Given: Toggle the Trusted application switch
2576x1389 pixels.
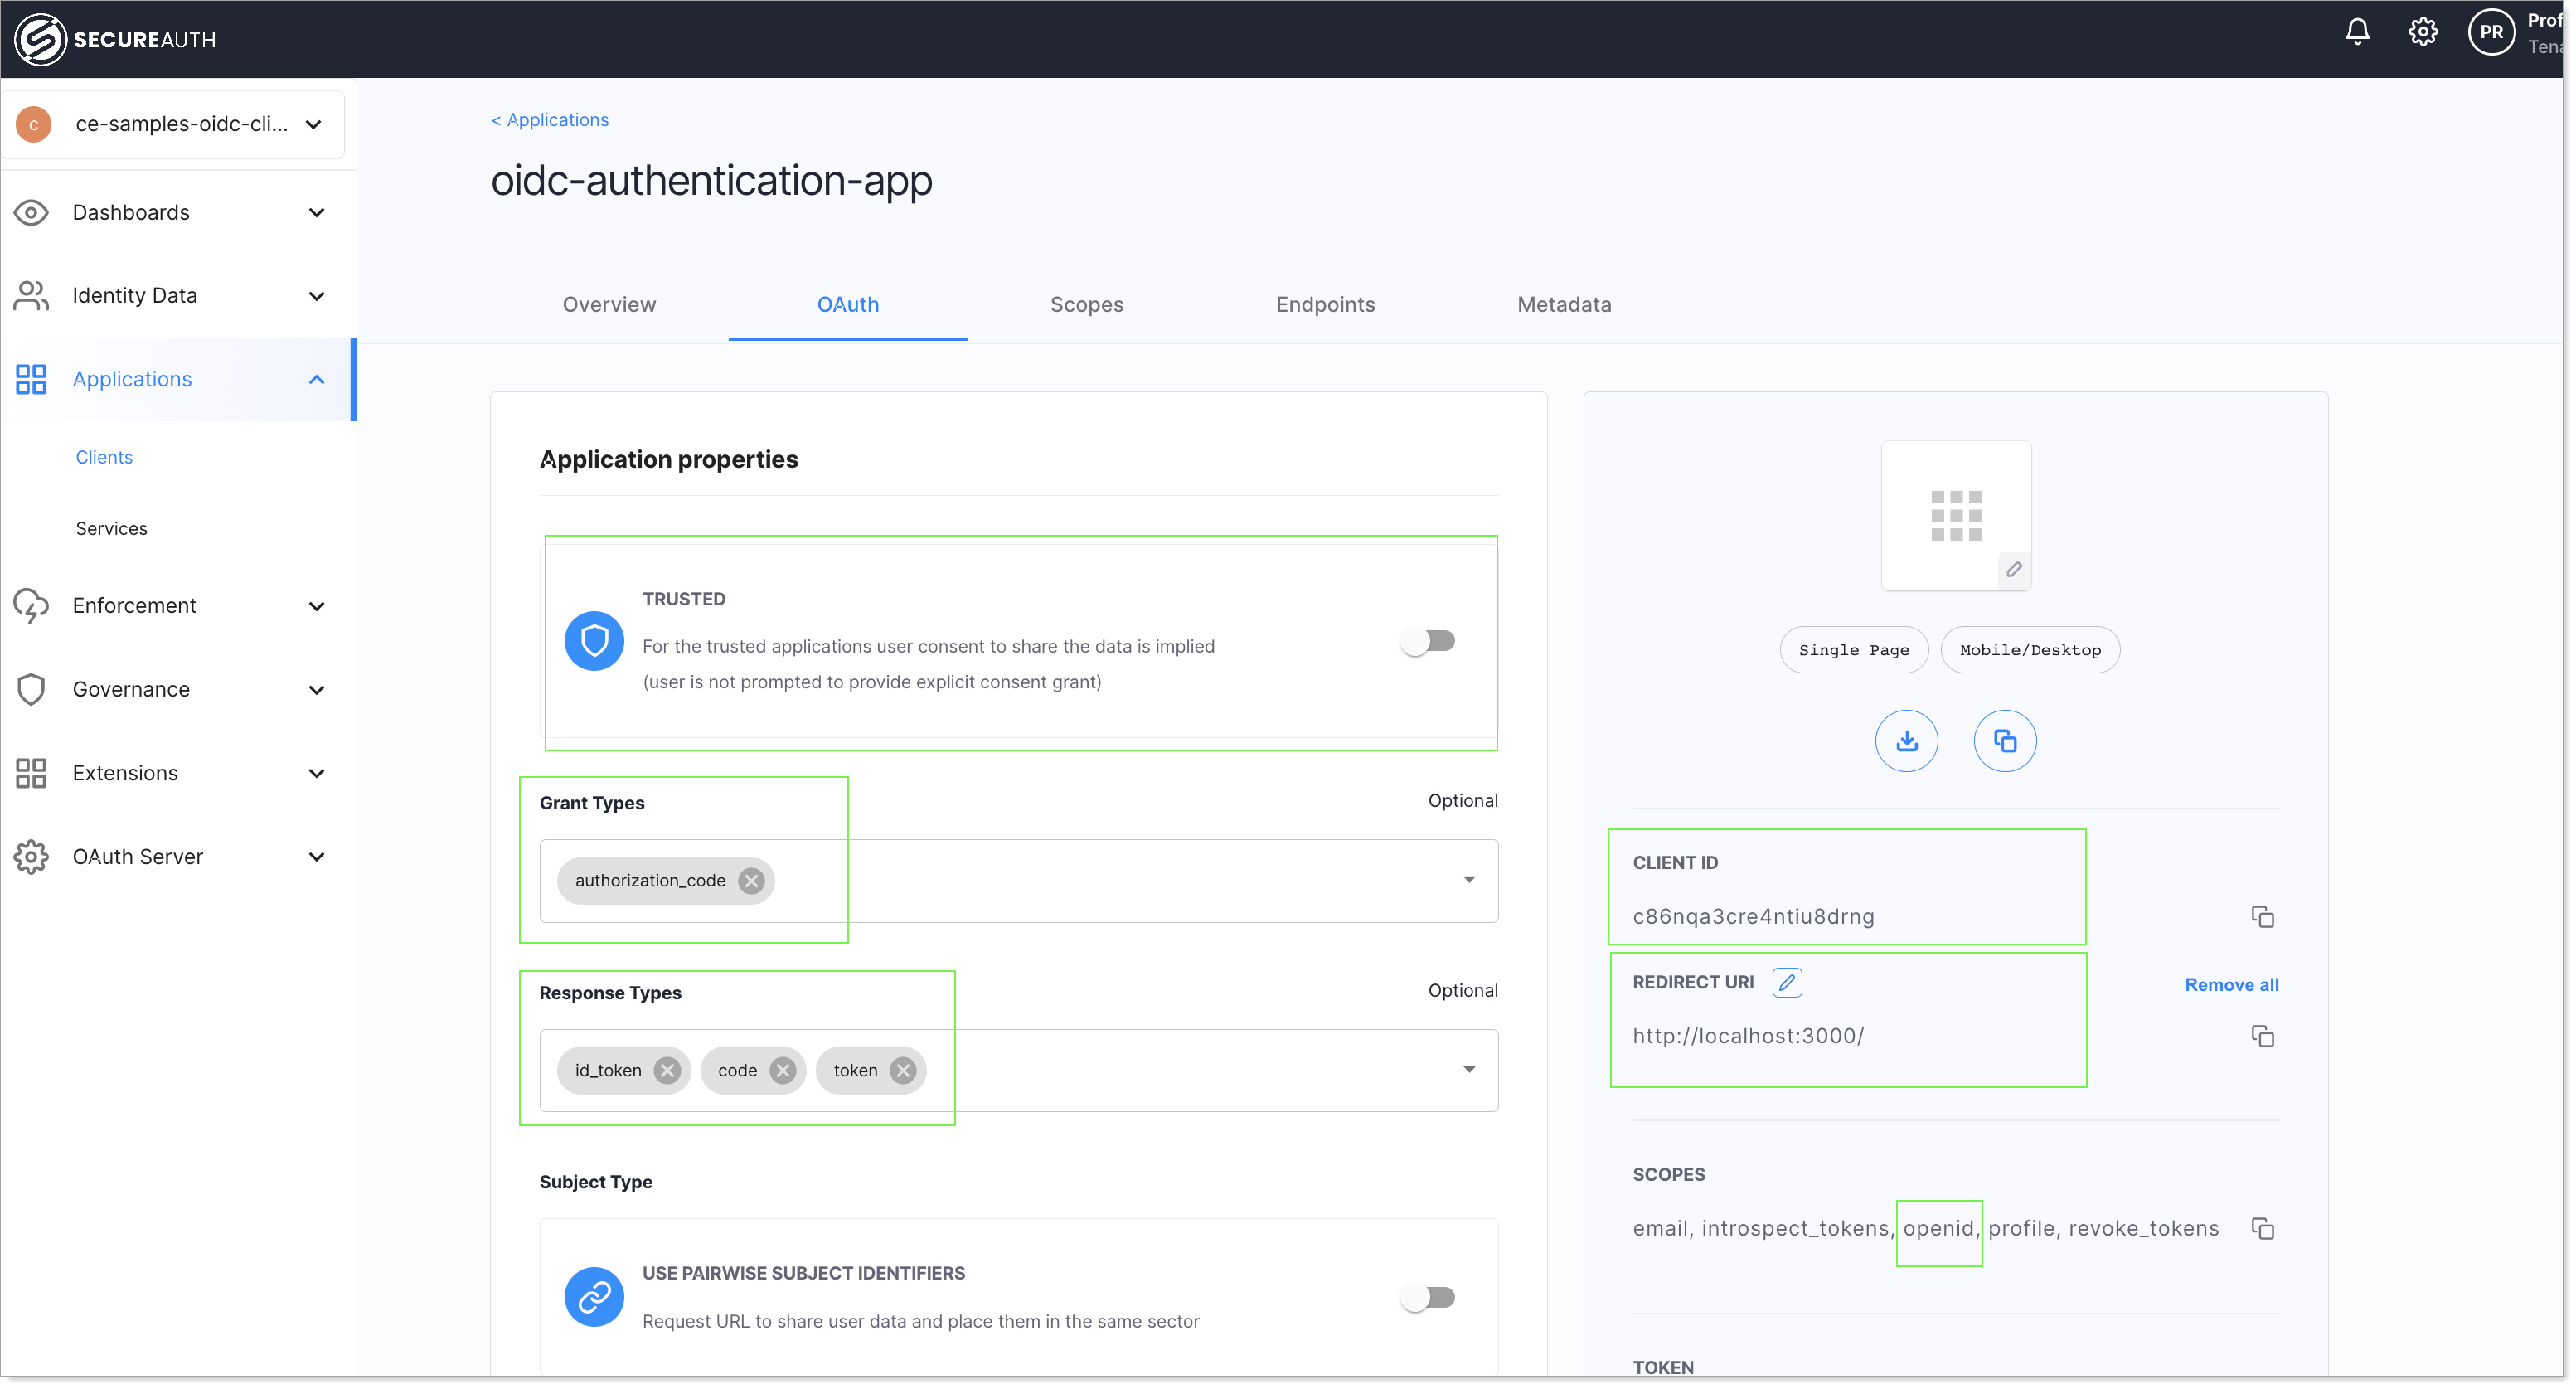Looking at the screenshot, I should click(x=1428, y=640).
